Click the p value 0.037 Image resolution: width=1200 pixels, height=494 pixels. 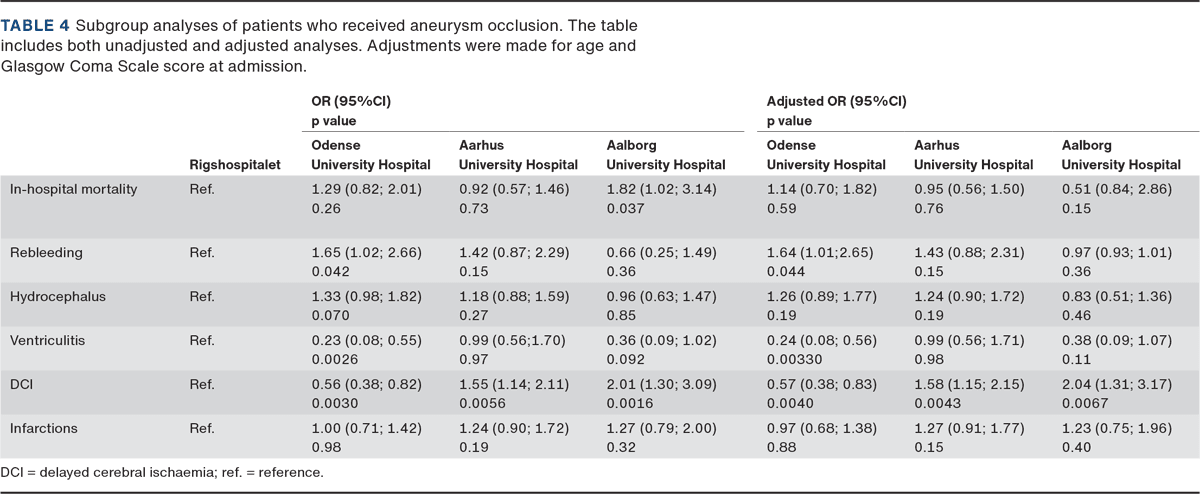pos(625,206)
